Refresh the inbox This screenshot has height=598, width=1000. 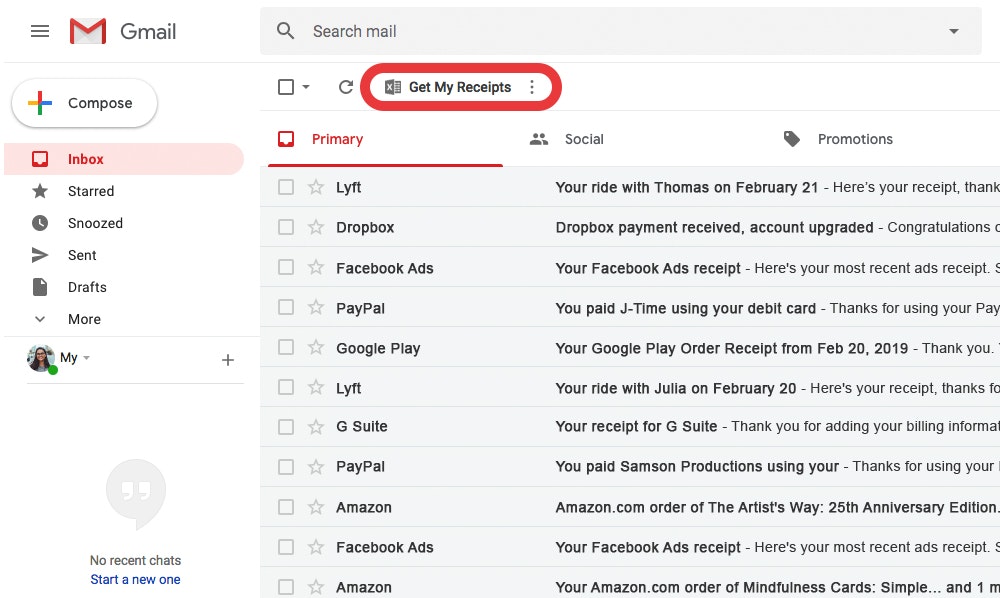pyautogui.click(x=345, y=87)
